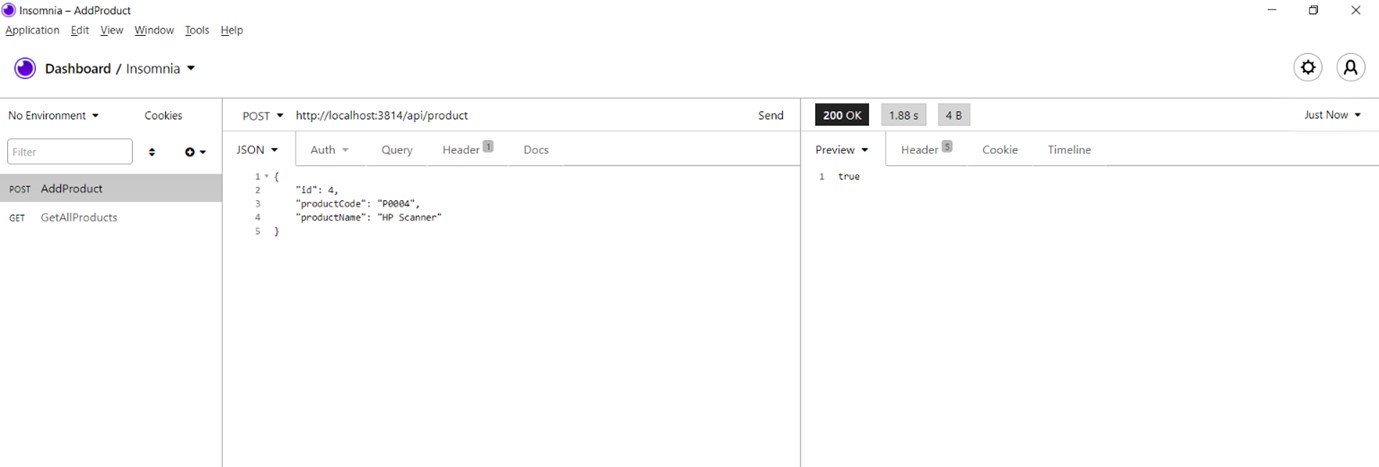The width and height of the screenshot is (1379, 467).
Task: Click the sort requests arrows icon
Action: [152, 152]
